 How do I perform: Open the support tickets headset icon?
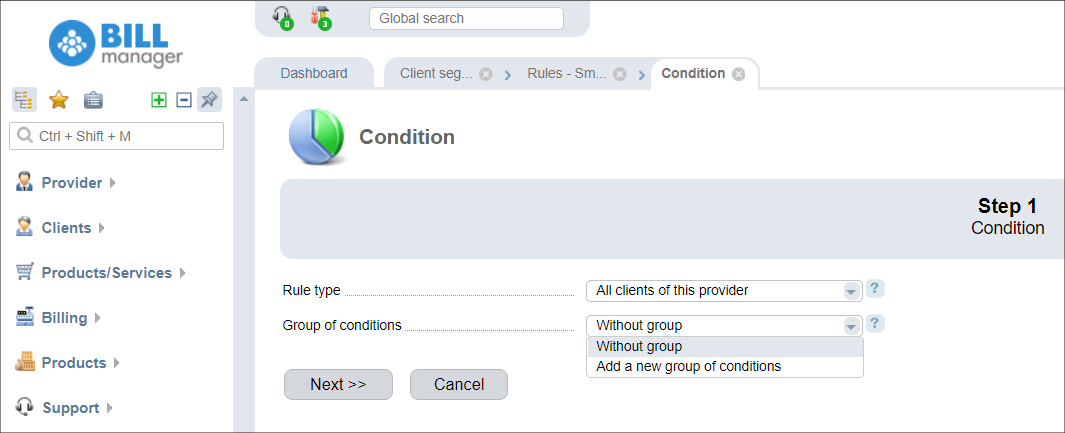click(x=282, y=17)
